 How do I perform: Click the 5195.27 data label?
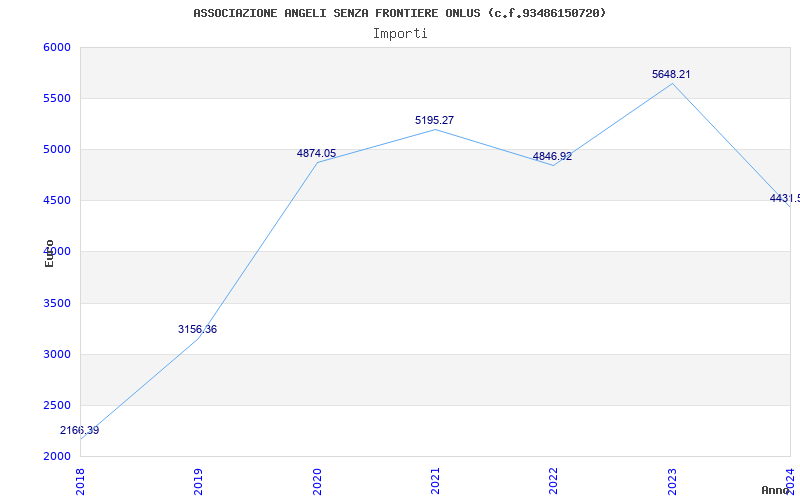[x=434, y=120]
